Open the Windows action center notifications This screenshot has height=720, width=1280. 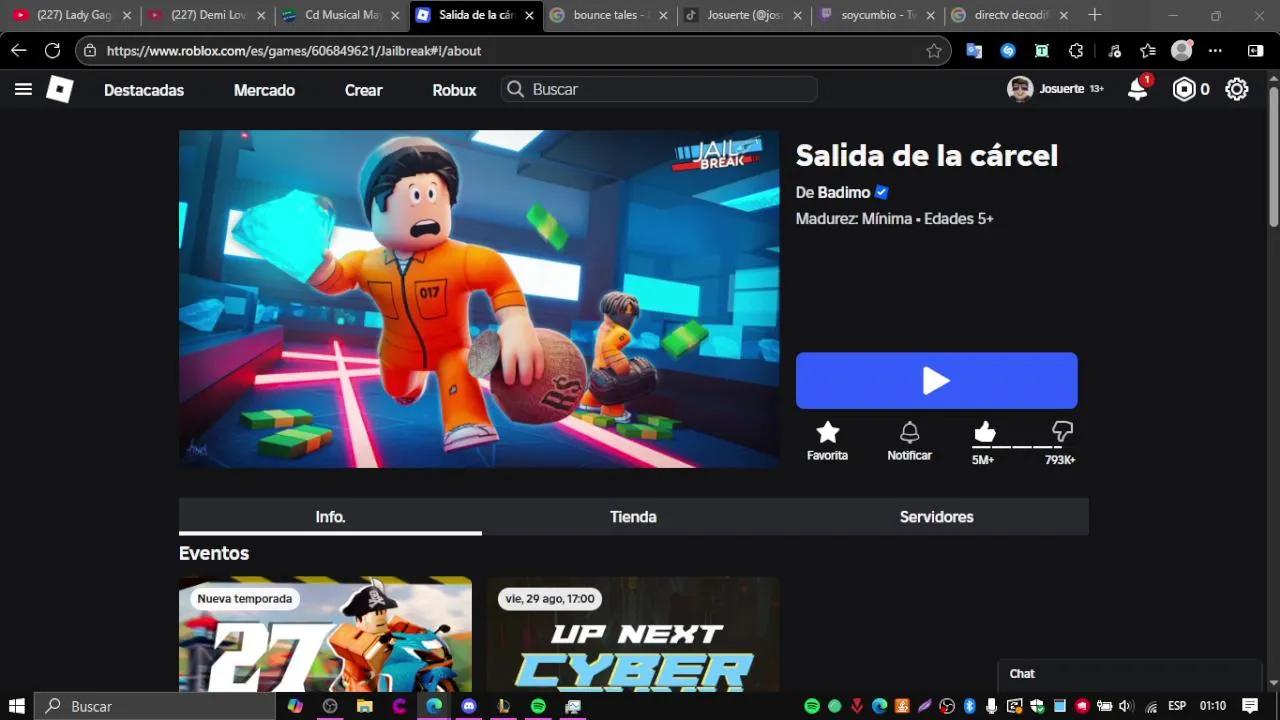pyautogui.click(x=1250, y=706)
